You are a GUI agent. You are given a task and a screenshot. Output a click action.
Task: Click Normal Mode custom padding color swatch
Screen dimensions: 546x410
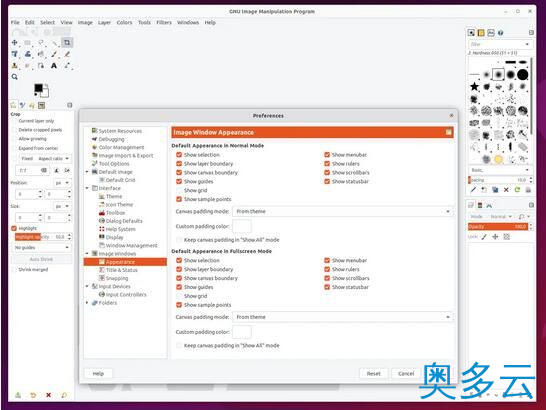point(242,226)
